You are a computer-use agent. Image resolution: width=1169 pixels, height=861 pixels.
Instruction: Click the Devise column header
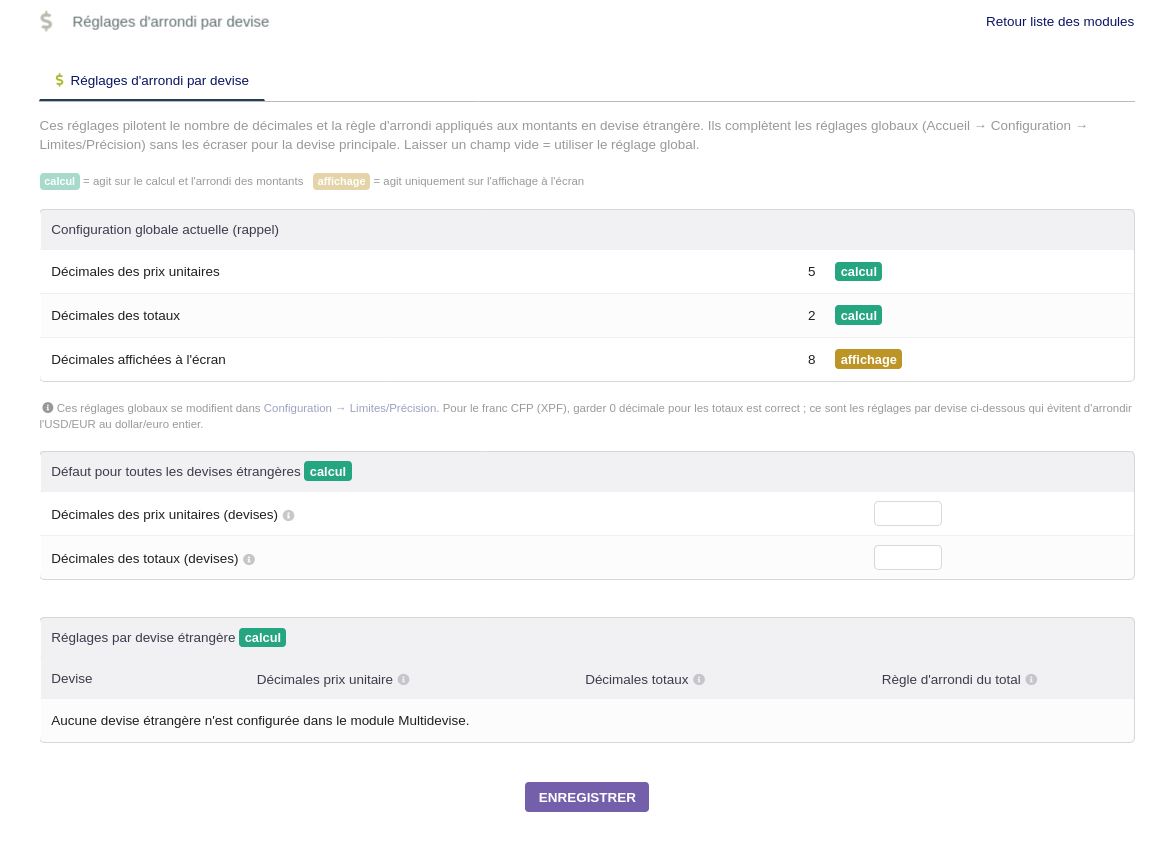point(72,678)
